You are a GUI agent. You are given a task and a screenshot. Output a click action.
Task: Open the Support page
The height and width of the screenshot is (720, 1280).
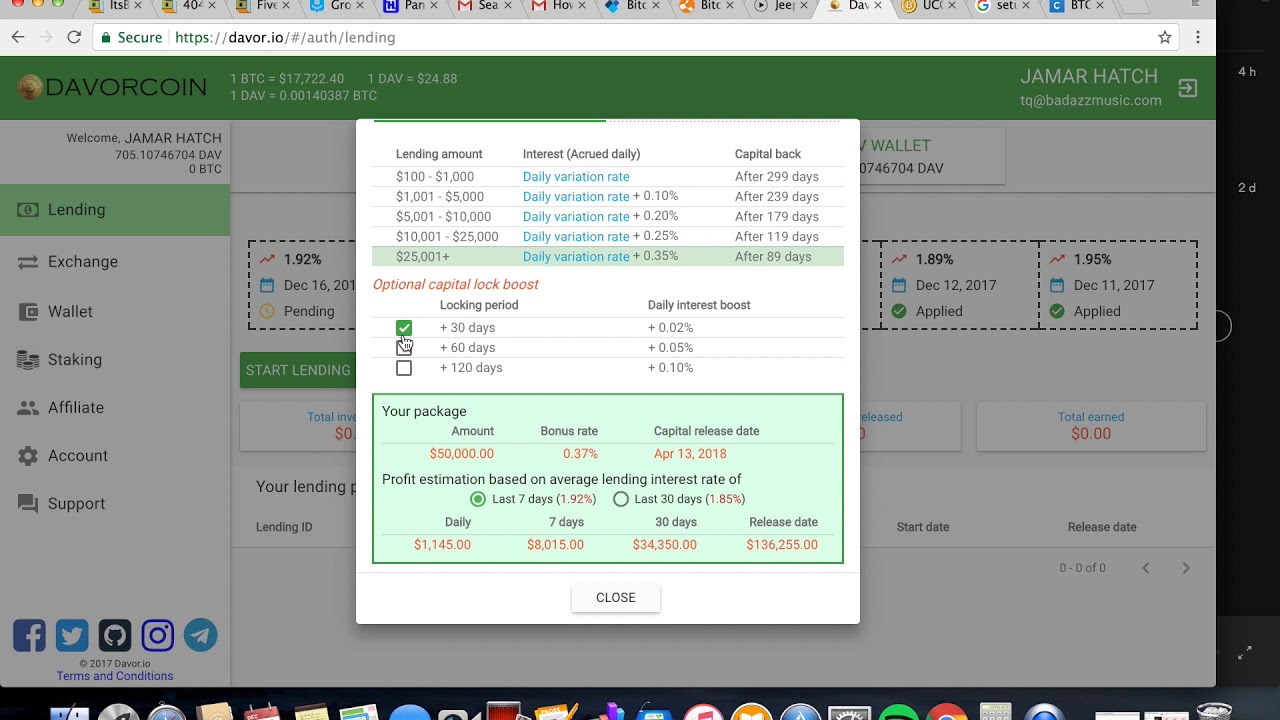pos(115,504)
